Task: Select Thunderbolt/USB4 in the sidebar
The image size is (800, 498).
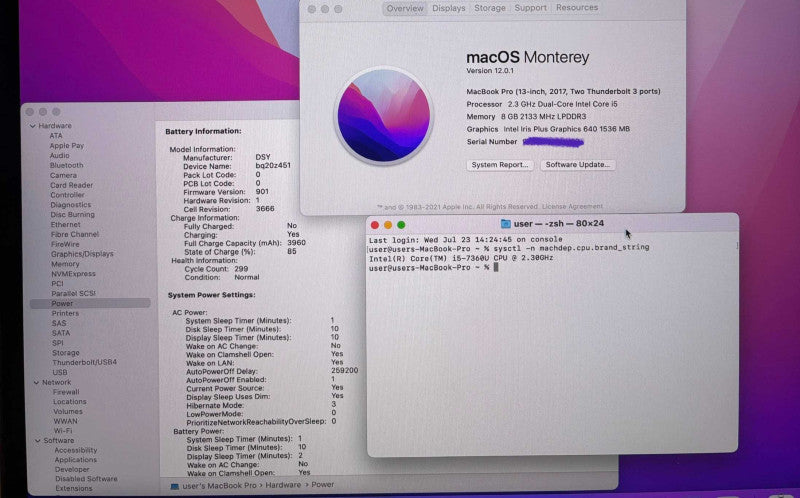Action: (85, 362)
